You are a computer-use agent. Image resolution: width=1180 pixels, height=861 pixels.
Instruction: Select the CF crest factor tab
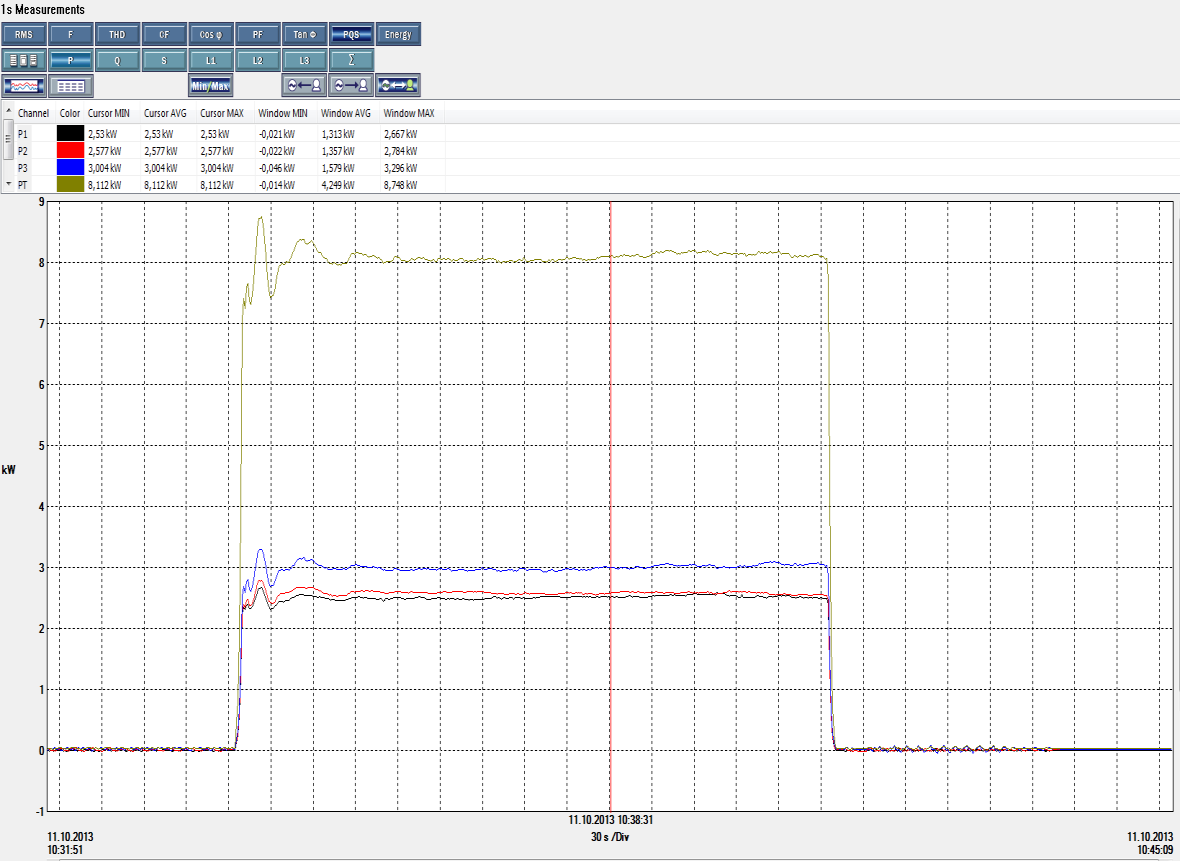164,35
